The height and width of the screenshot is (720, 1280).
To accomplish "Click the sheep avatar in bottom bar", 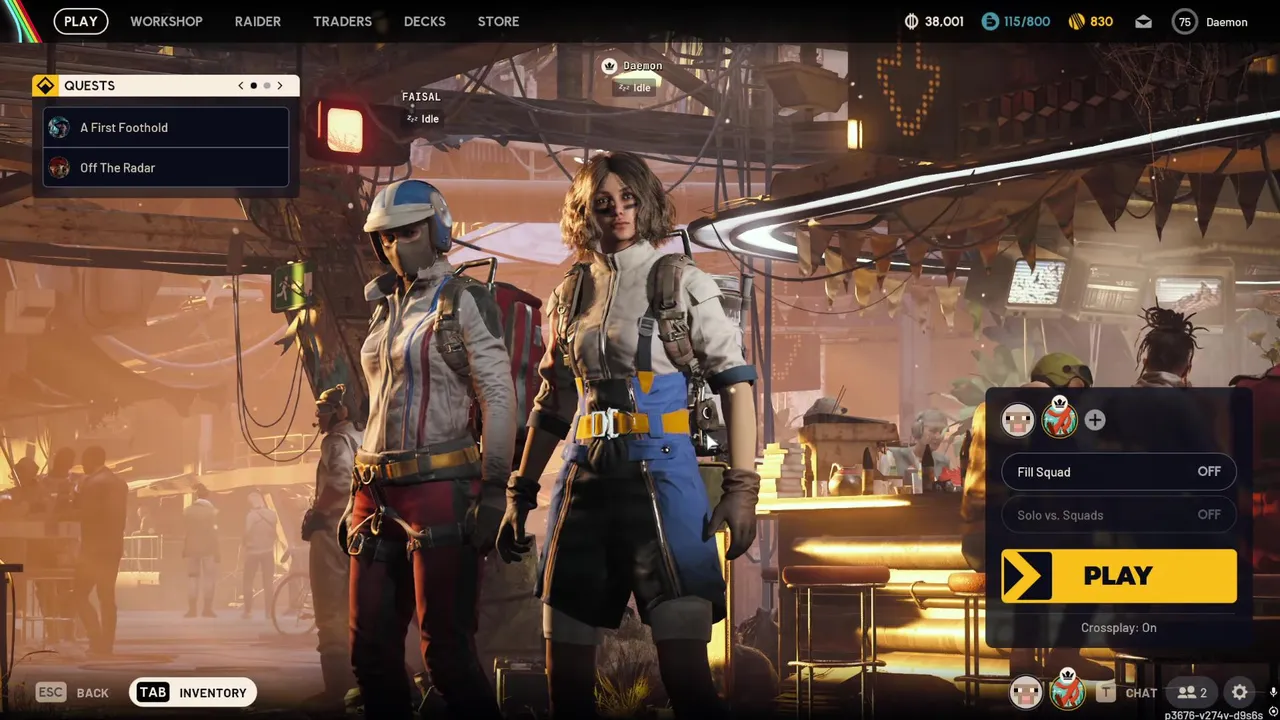I will coord(1025,692).
